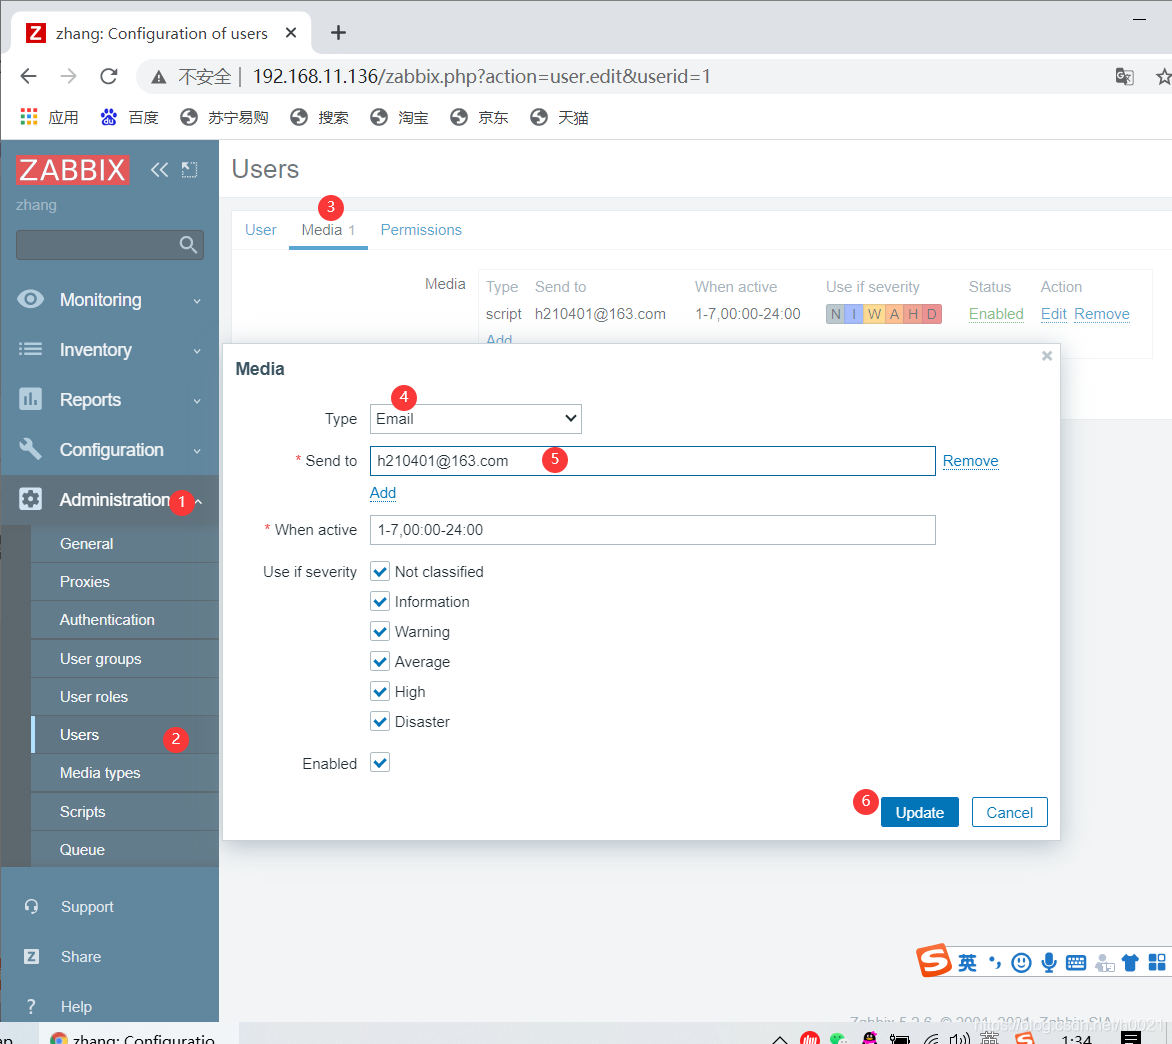Click the browser address bar URL
Screen dimensions: 1172x1044
[481, 76]
